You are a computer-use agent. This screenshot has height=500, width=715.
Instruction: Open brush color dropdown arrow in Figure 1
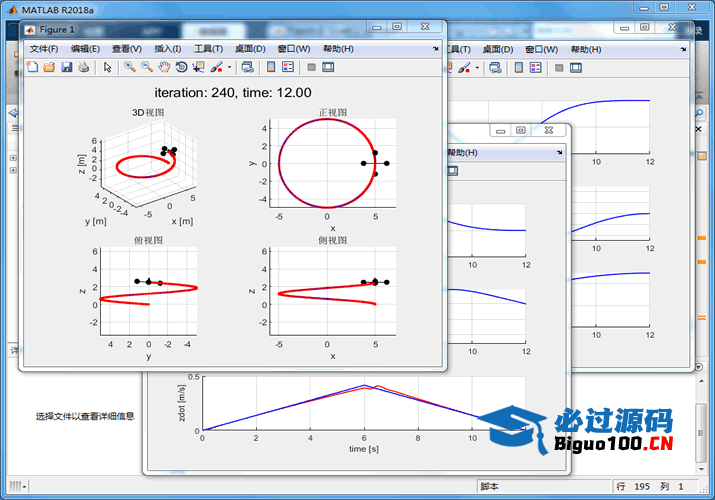pos(230,67)
